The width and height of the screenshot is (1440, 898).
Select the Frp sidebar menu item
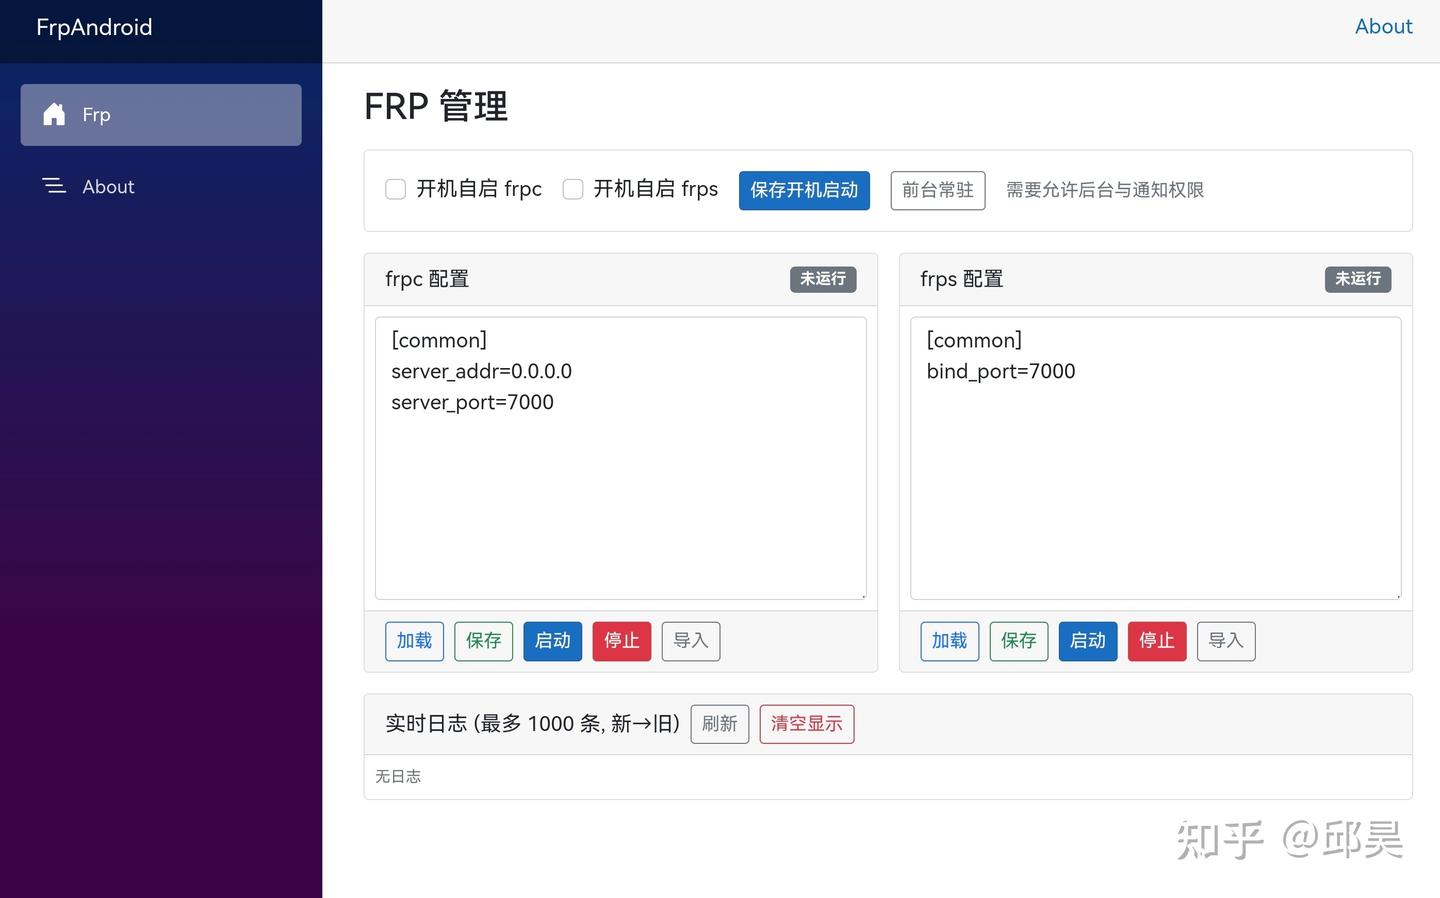(x=161, y=115)
